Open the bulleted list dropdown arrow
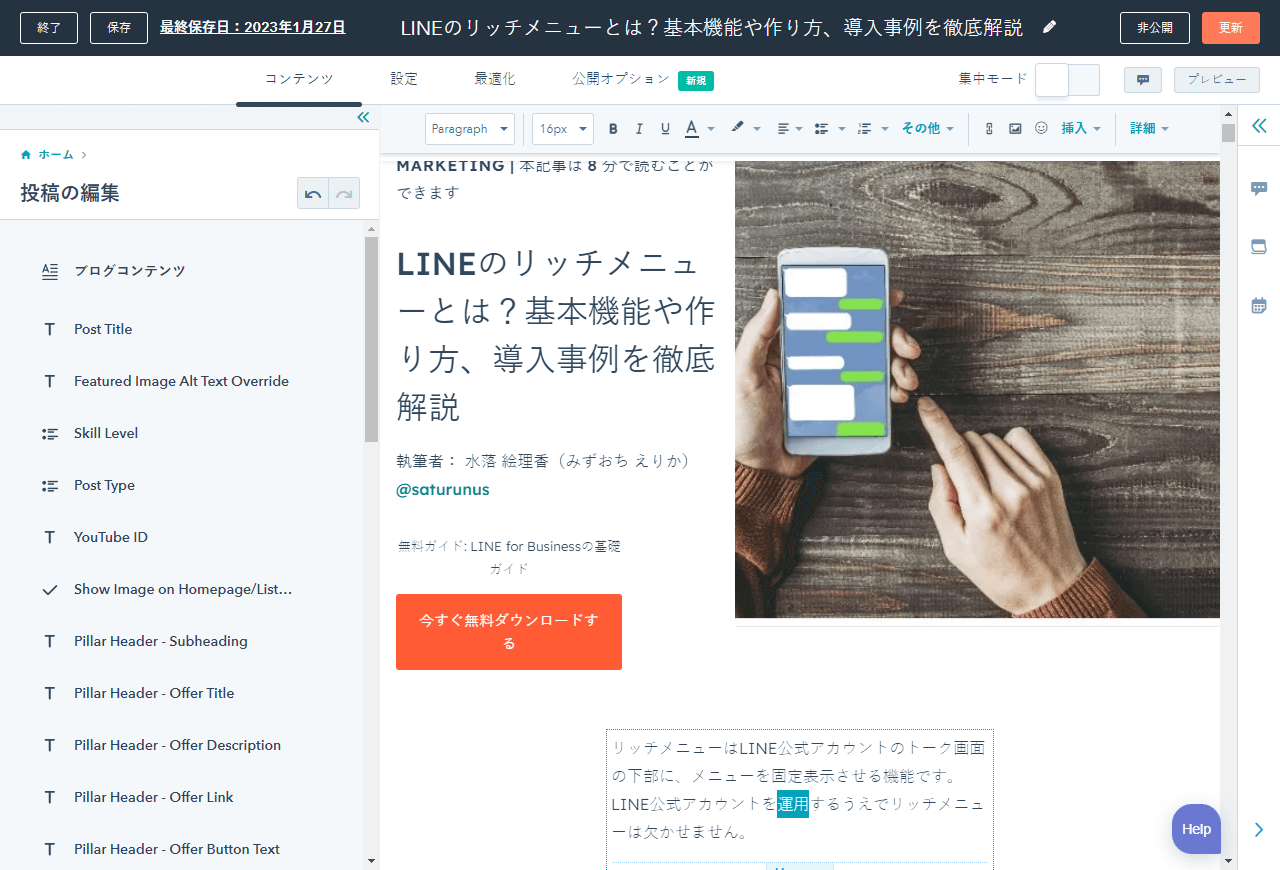The image size is (1280, 870). coord(841,129)
